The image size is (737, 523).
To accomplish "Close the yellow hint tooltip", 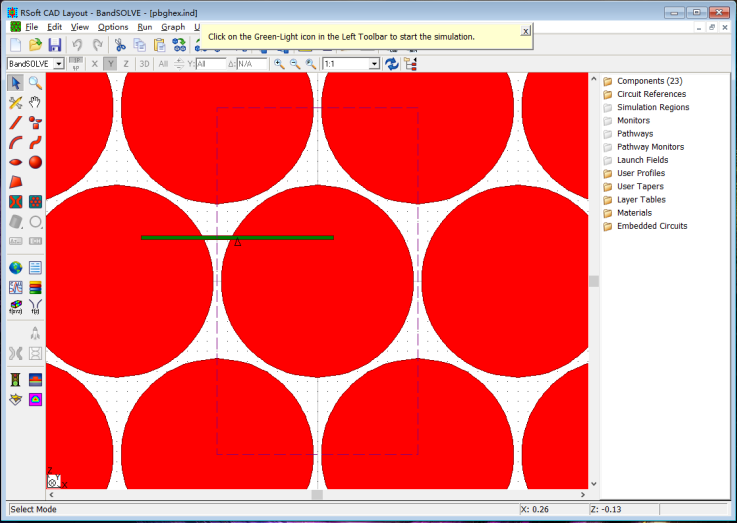I will pos(526,31).
